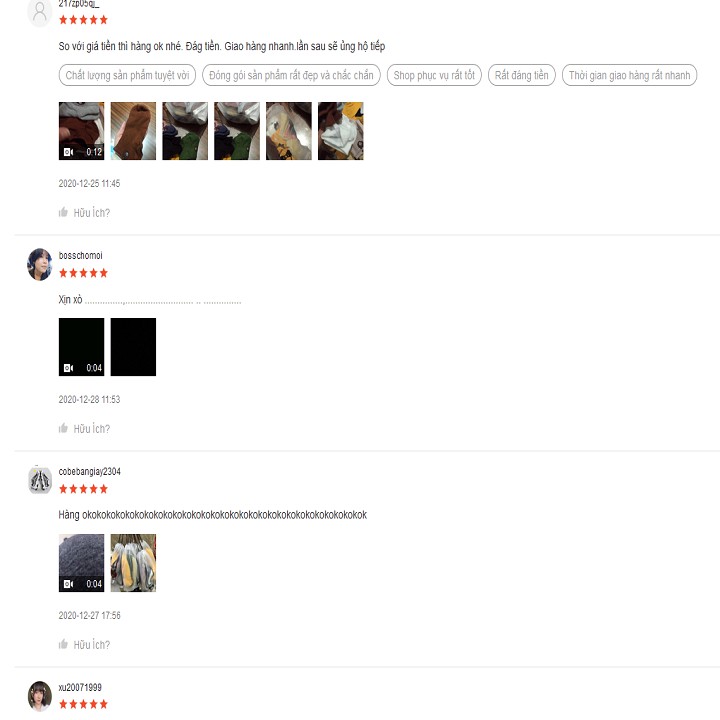Click the thumbs-up icon under cobebangiay2304's review
The image size is (720, 720).
63,644
